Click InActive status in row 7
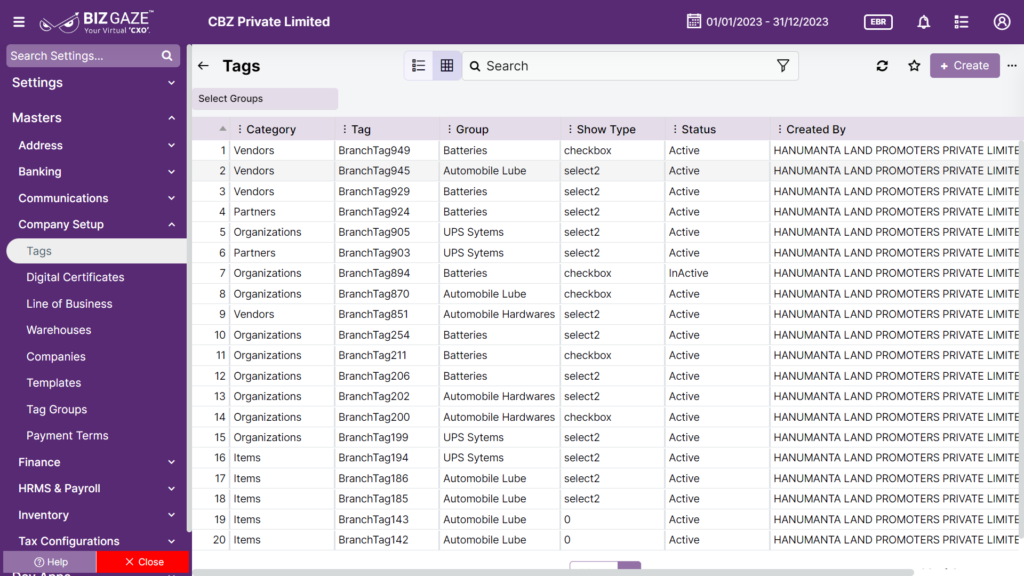The height and width of the screenshot is (576, 1024). pyautogui.click(x=688, y=273)
